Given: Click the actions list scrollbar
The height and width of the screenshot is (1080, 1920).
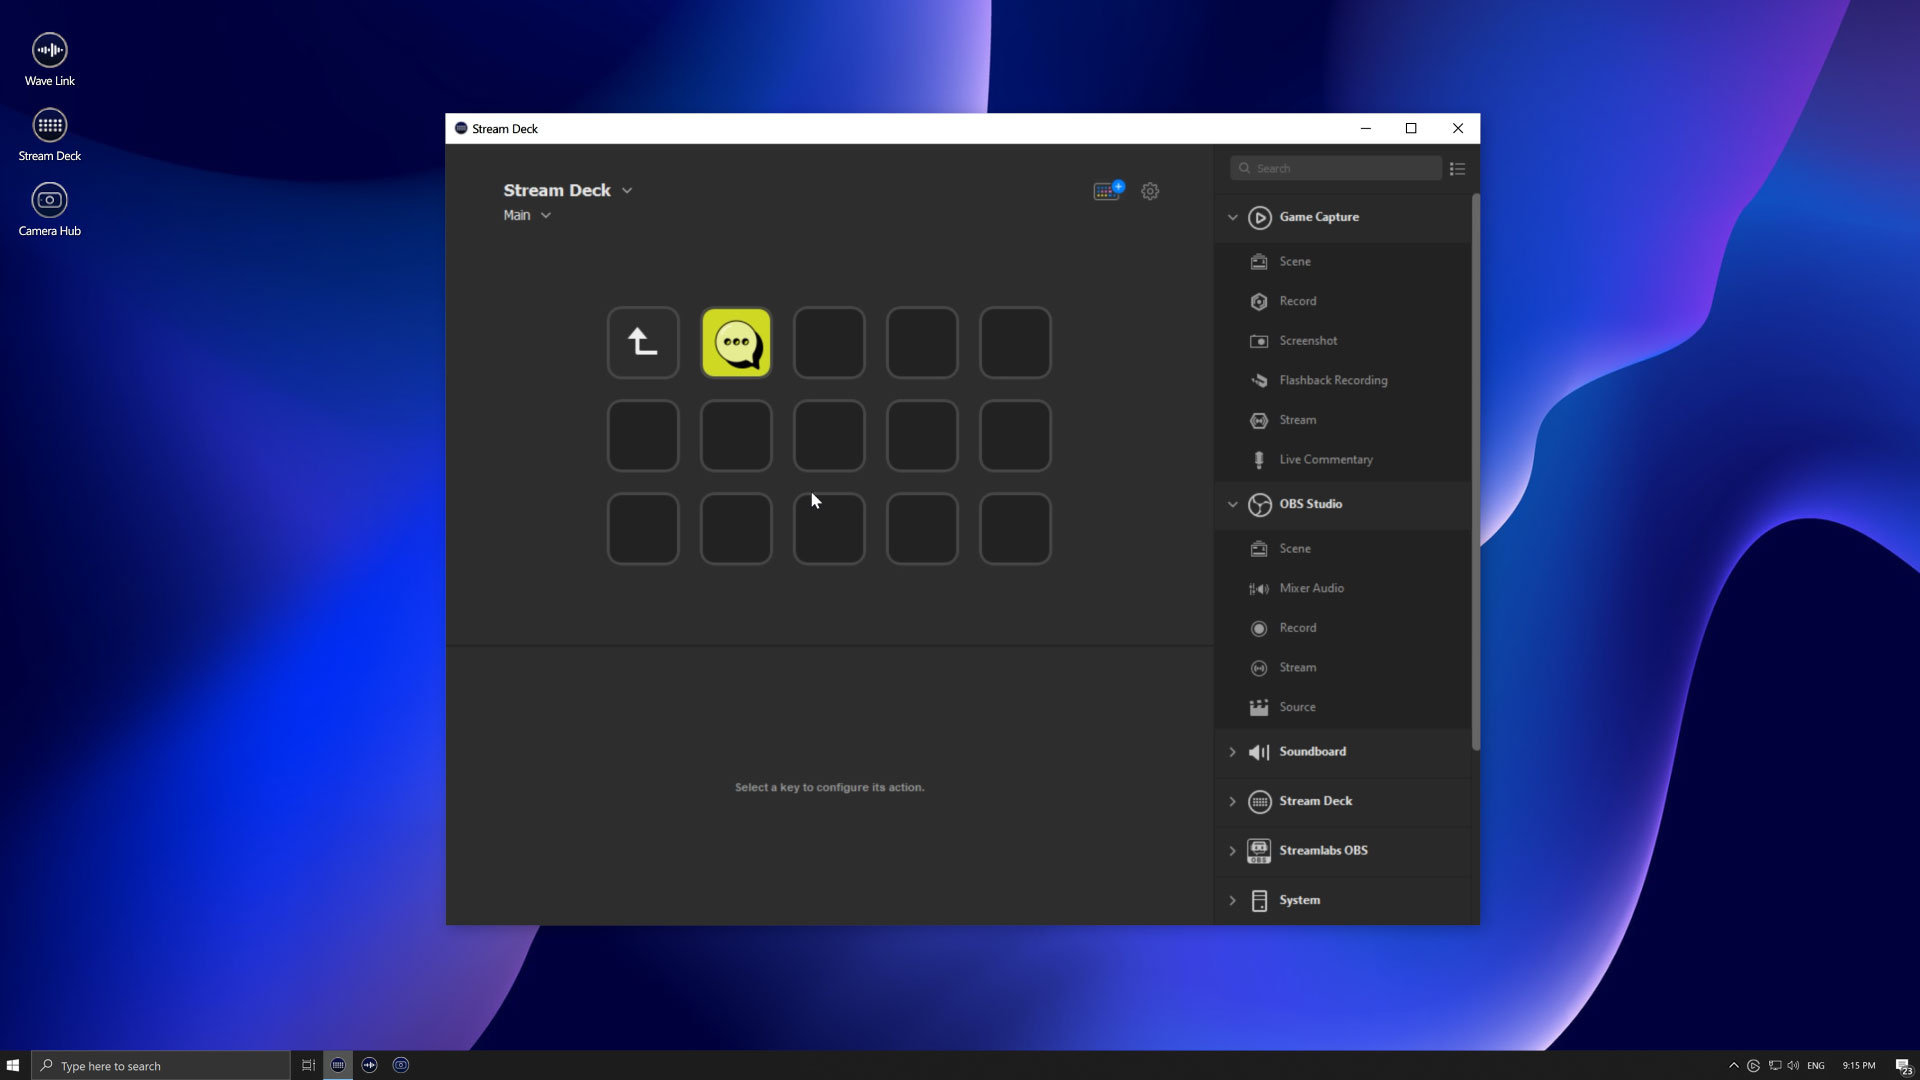Looking at the screenshot, I should pyautogui.click(x=1475, y=472).
